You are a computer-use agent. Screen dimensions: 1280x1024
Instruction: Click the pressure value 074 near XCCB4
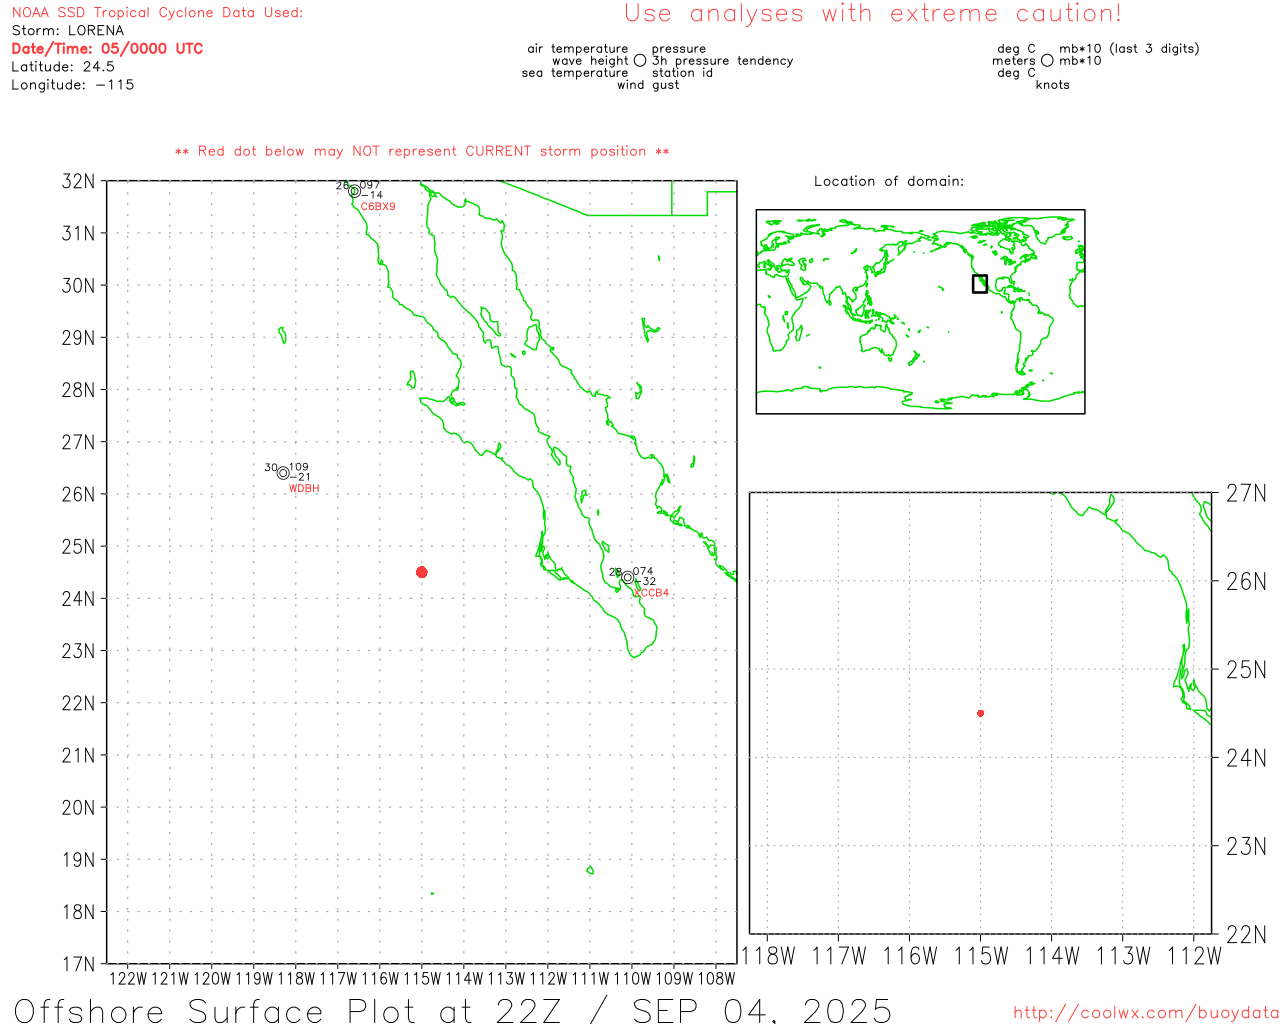(x=643, y=571)
